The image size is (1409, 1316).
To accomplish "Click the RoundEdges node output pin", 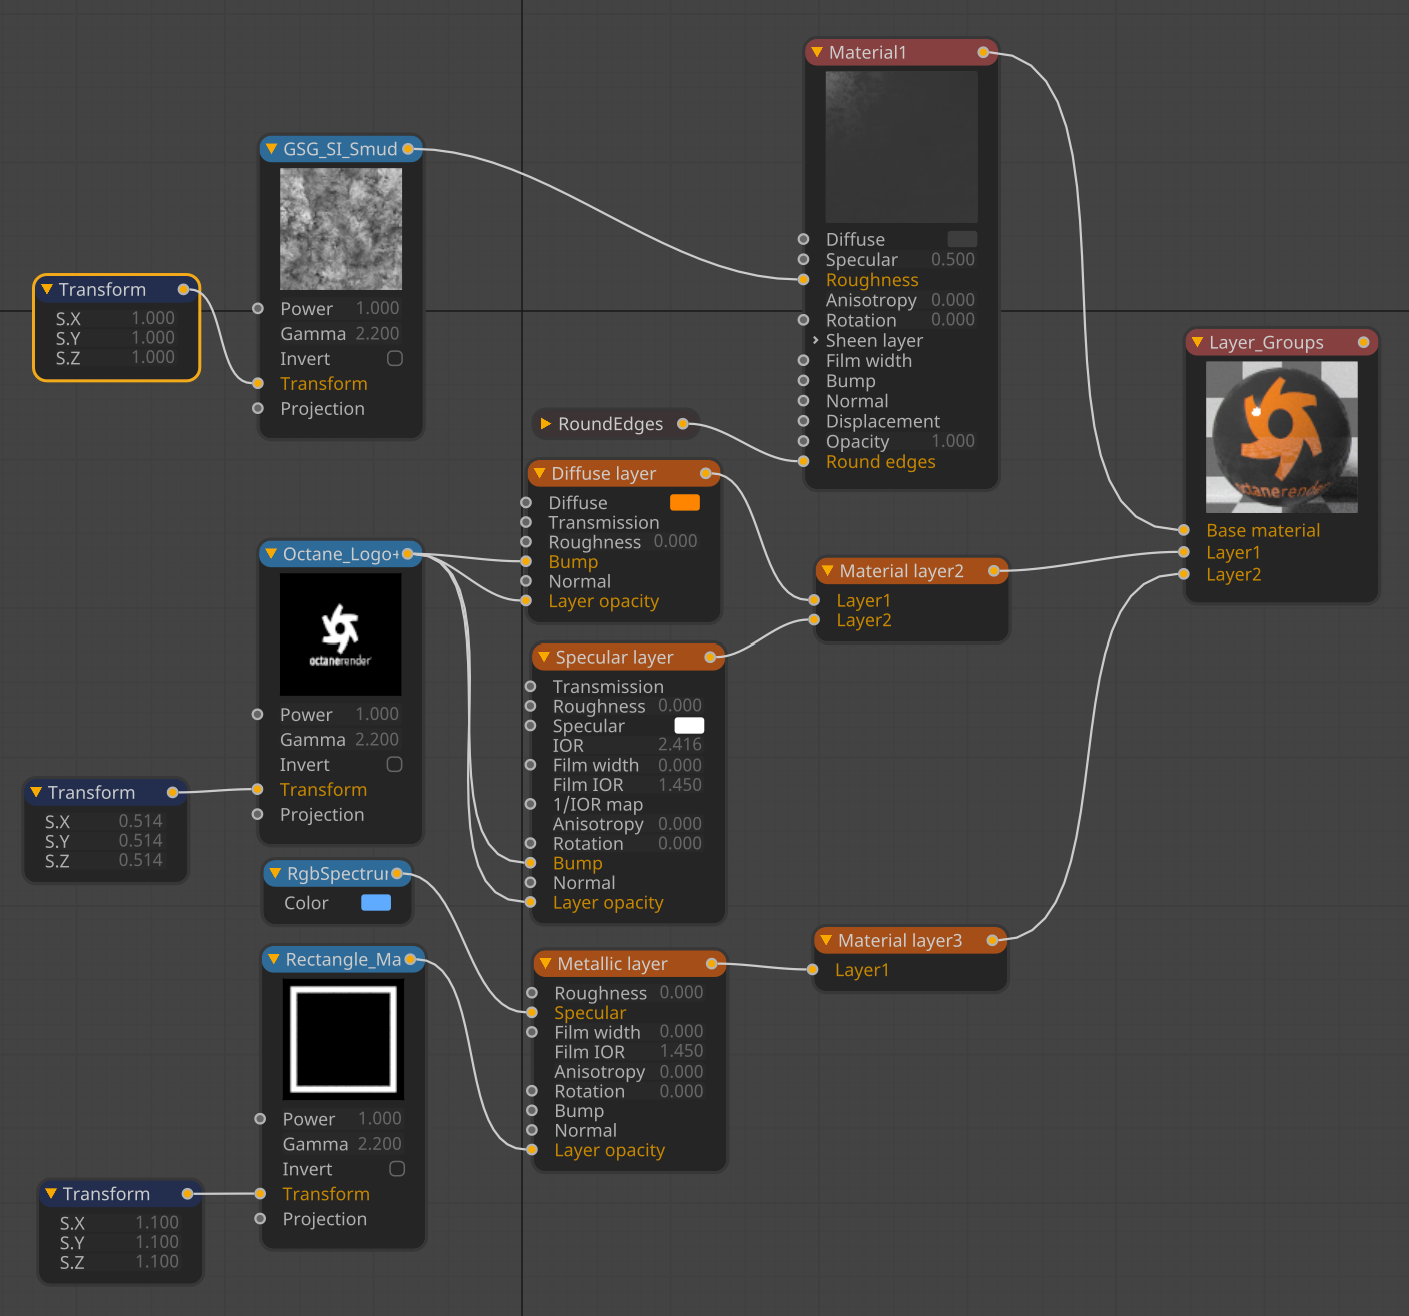I will 682,424.
